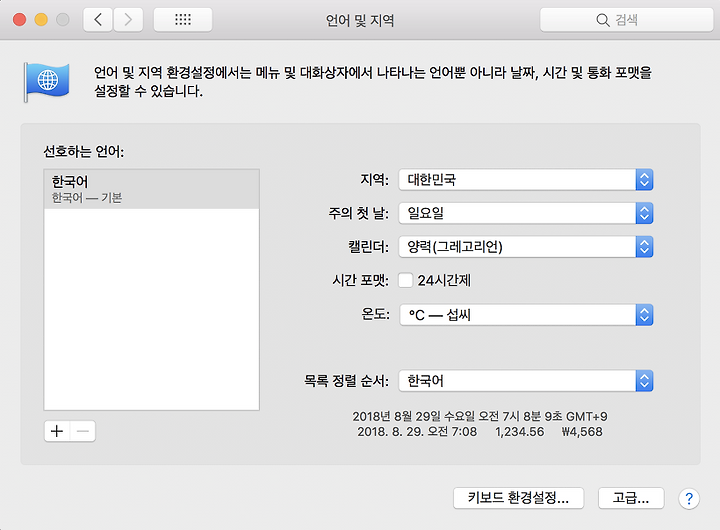Click the 목록 정렬 순서: label
The image size is (720, 530).
click(x=346, y=381)
